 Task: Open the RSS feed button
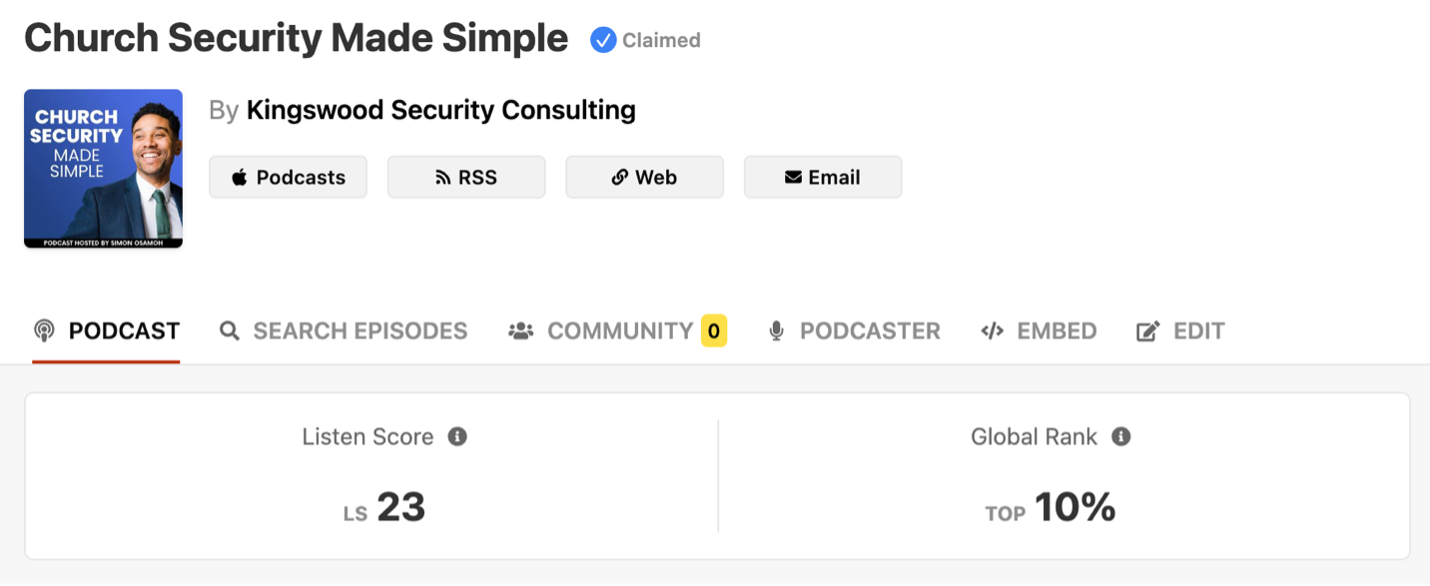[466, 177]
